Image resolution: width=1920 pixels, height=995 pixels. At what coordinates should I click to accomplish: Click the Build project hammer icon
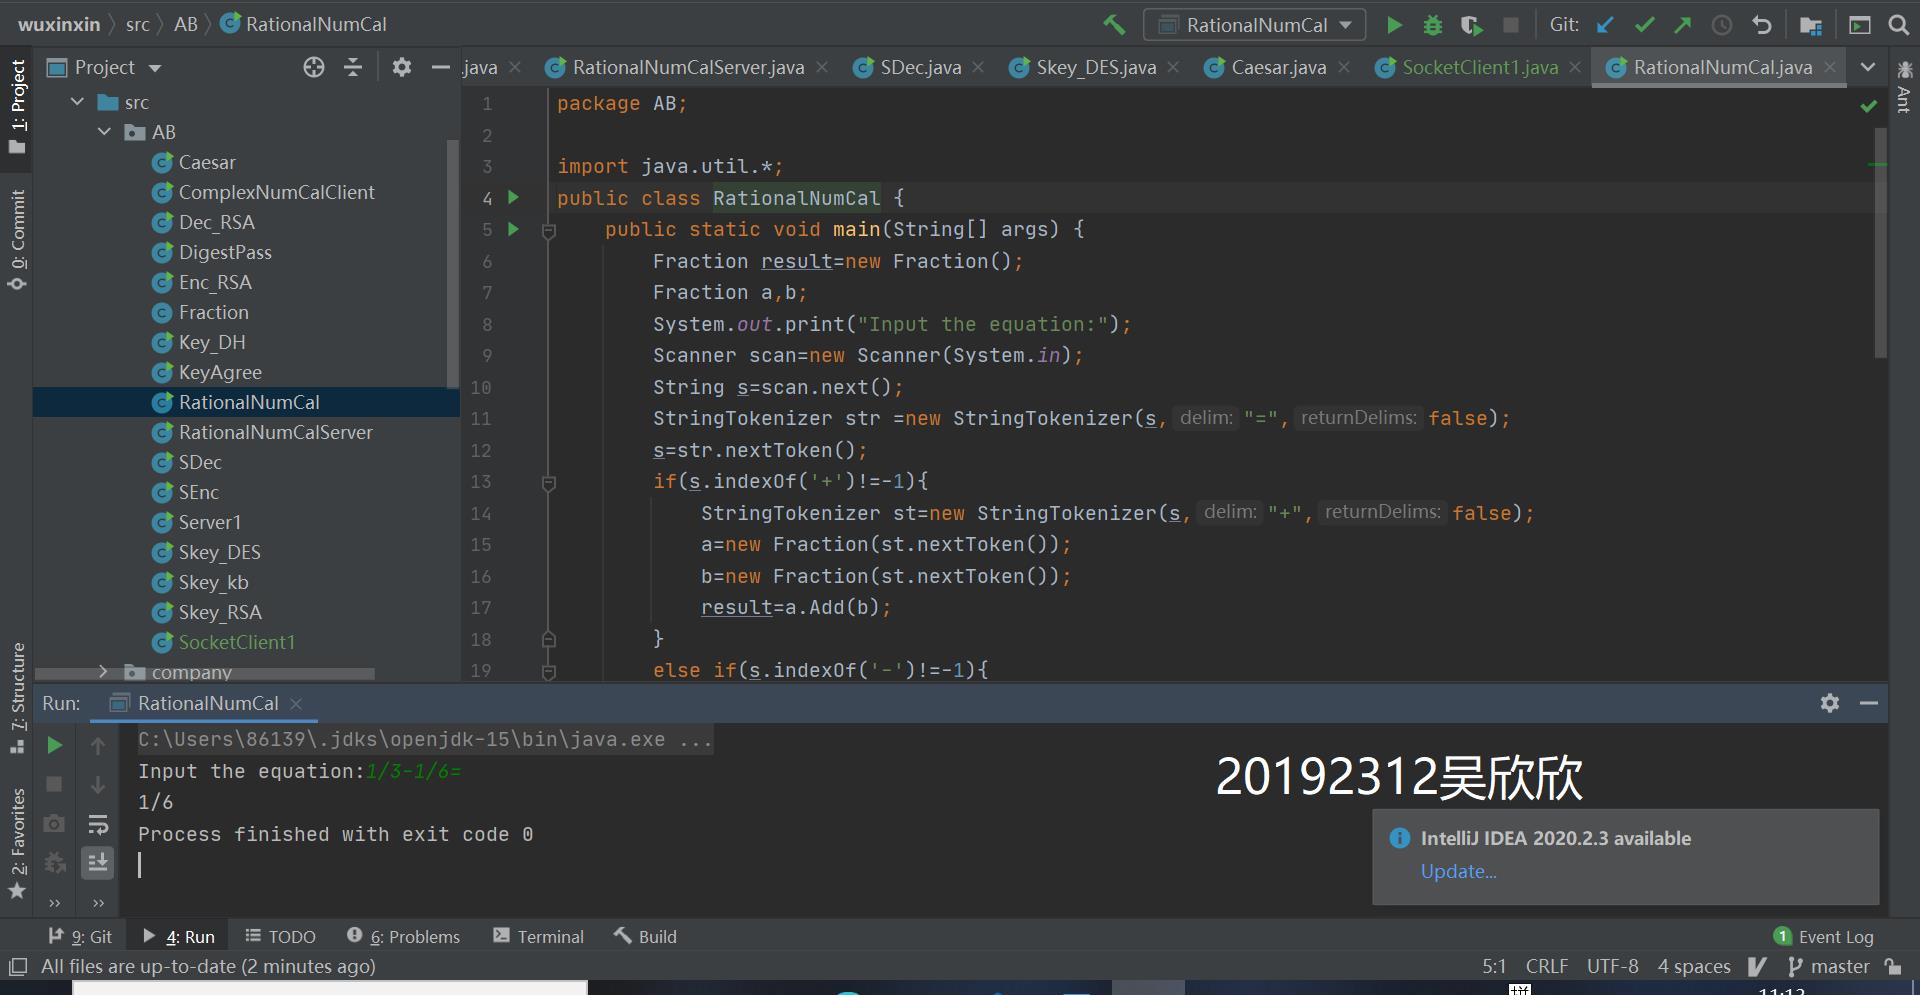click(x=1114, y=25)
